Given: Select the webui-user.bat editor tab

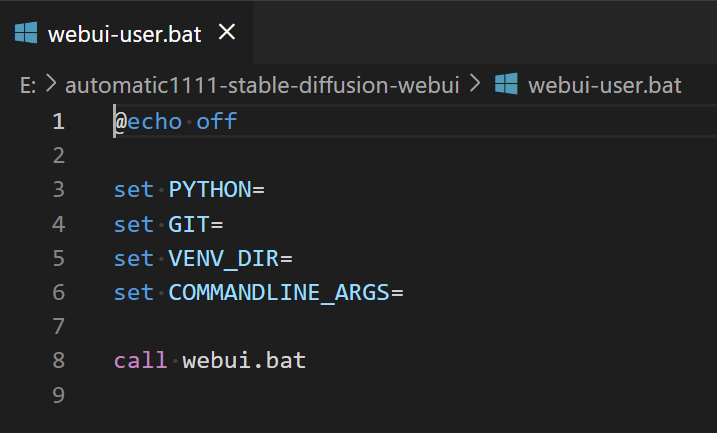Looking at the screenshot, I should [x=126, y=33].
